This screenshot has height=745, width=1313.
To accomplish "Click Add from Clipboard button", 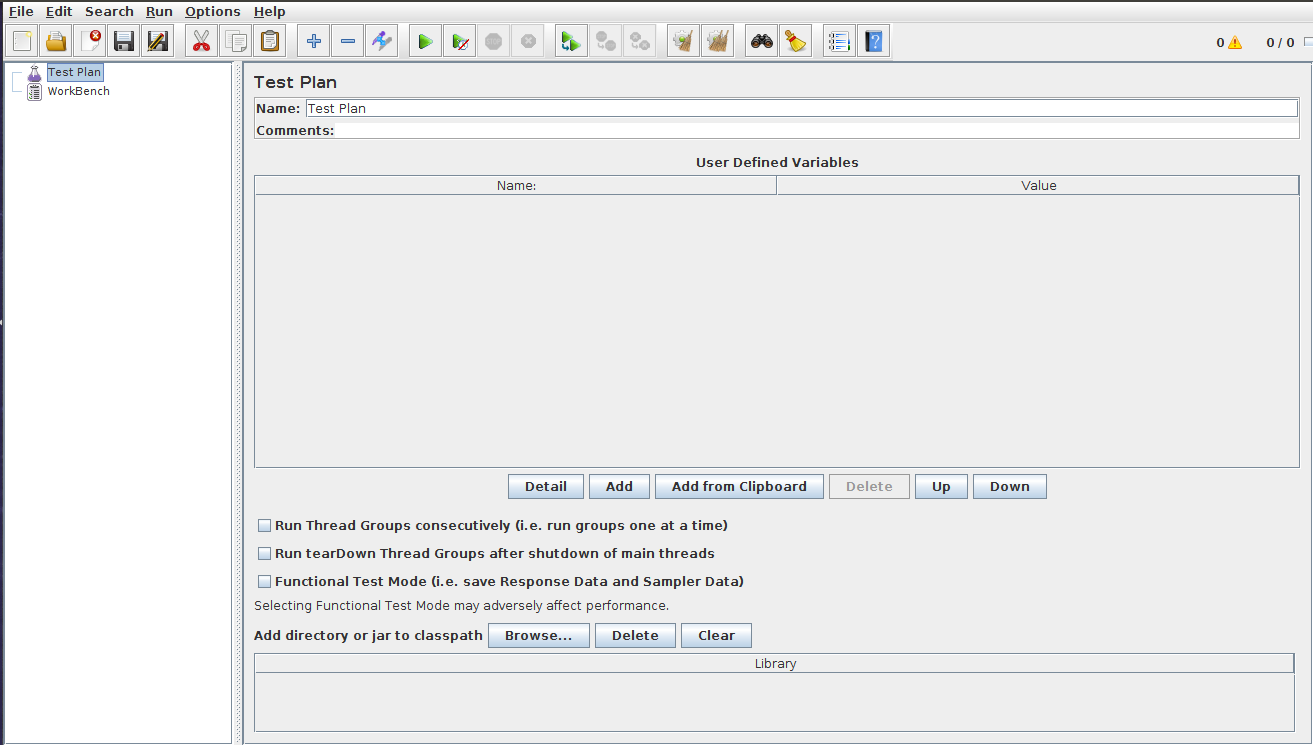I will (x=739, y=486).
